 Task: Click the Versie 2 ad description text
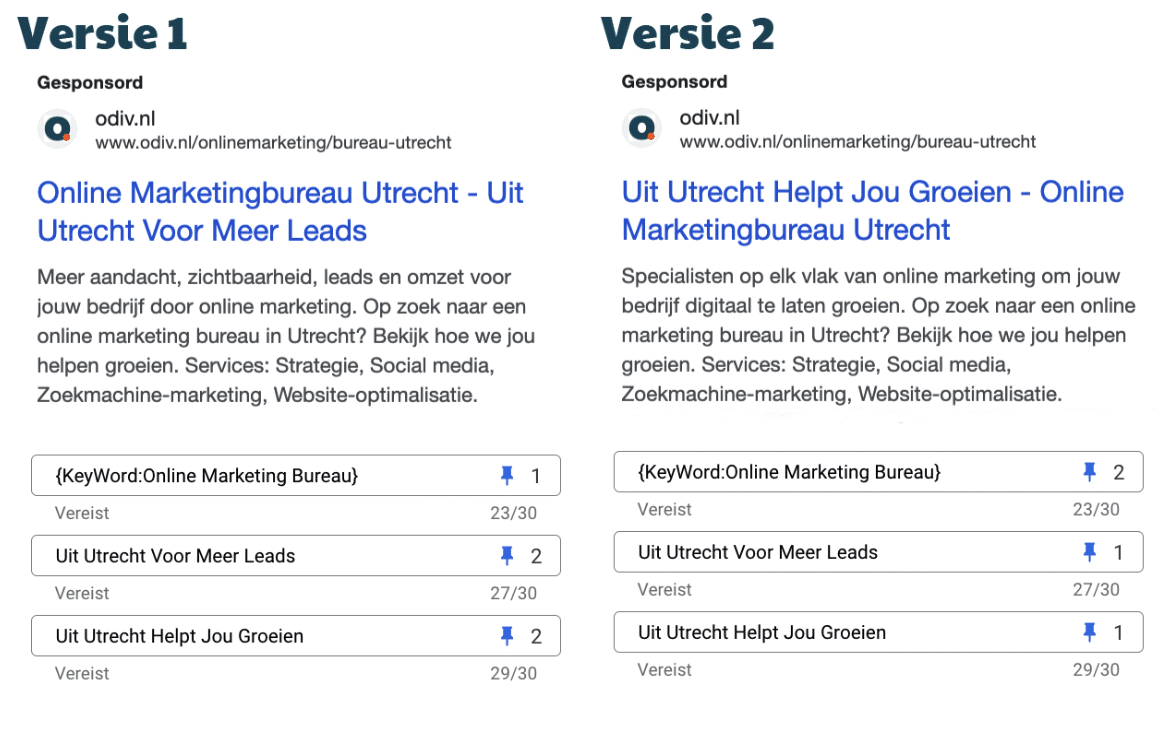871,334
